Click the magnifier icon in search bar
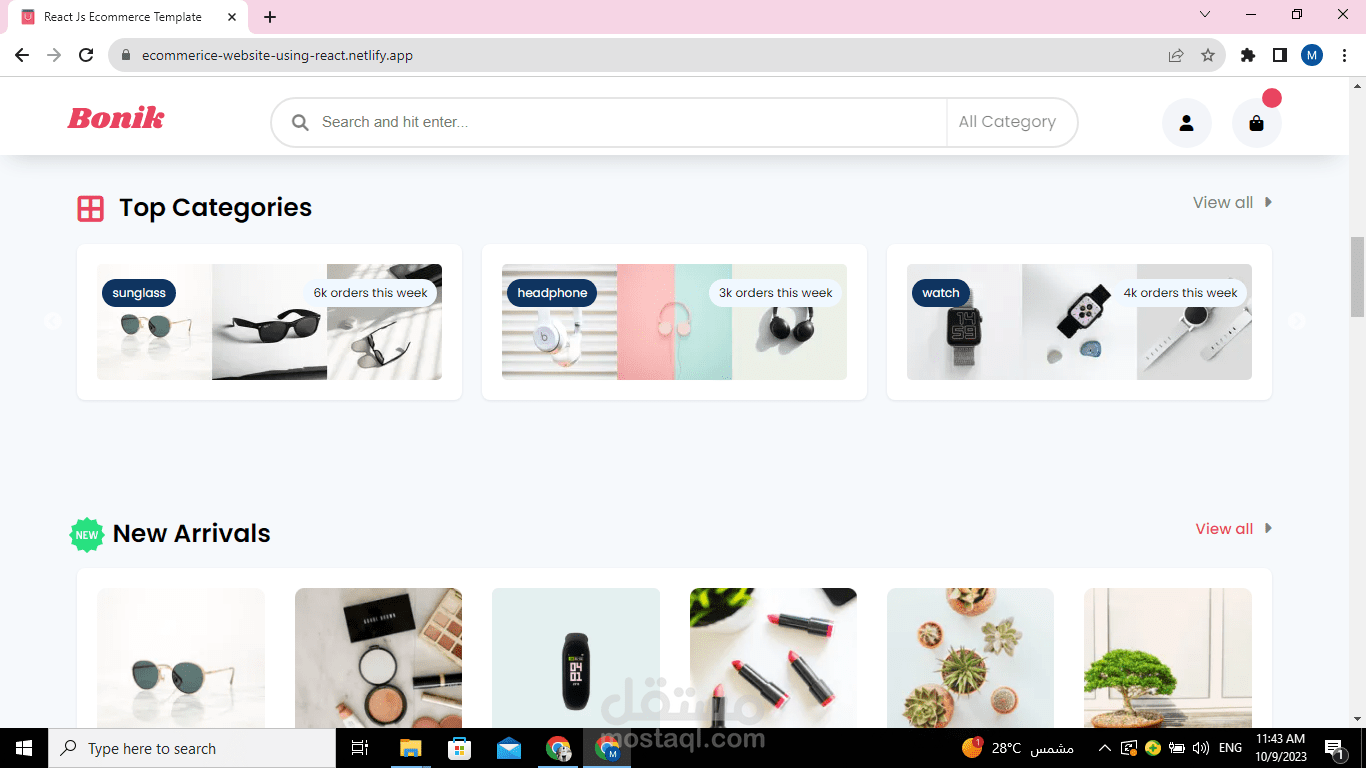 tap(300, 122)
